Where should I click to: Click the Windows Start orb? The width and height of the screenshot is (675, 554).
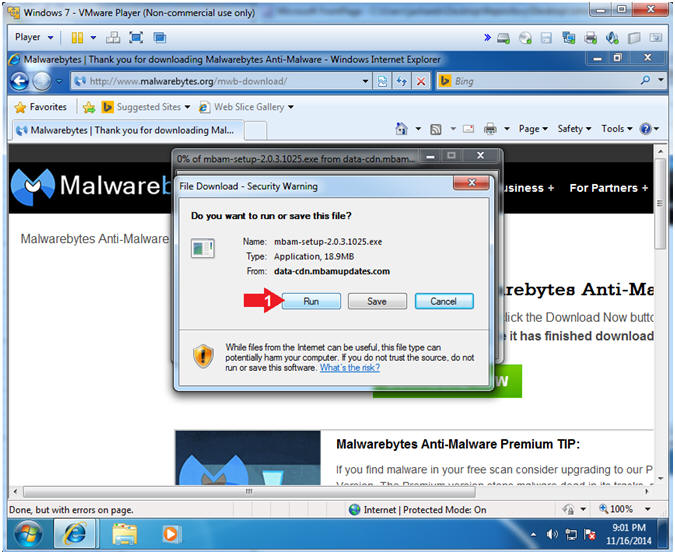coord(28,534)
